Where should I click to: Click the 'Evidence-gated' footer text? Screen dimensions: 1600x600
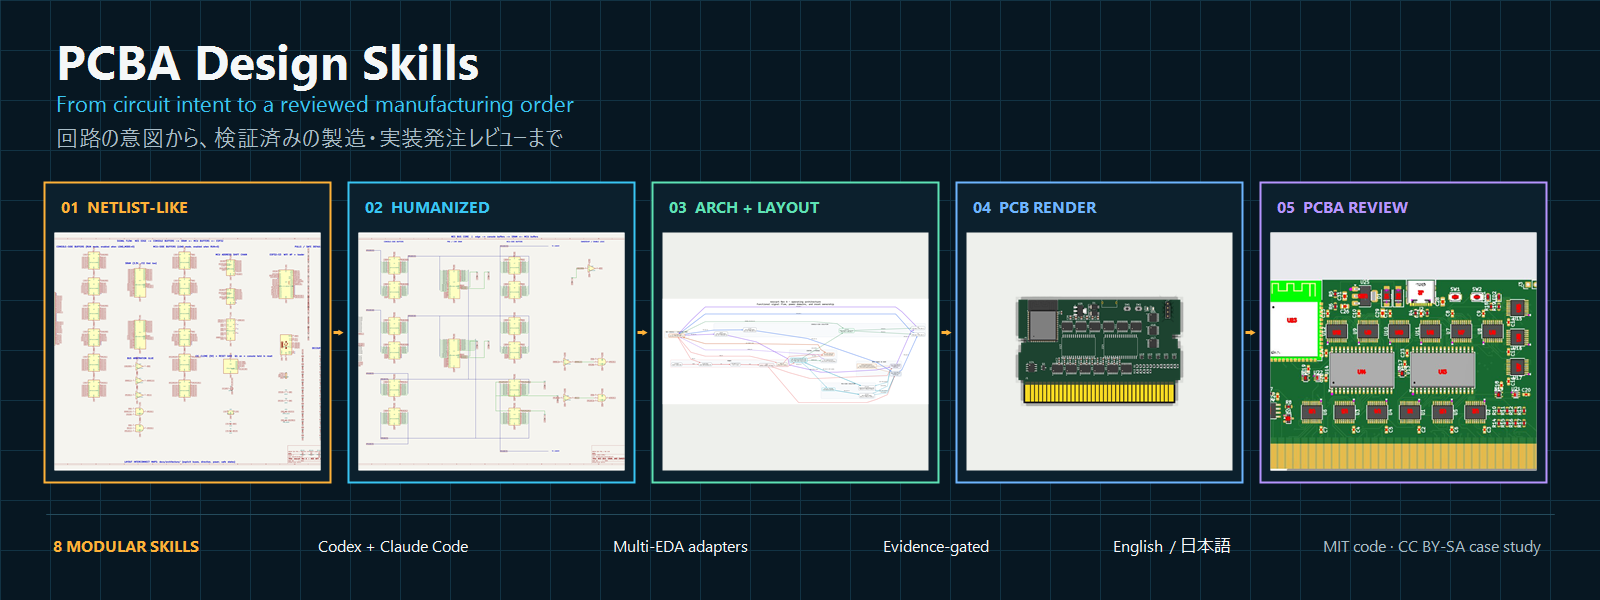[936, 547]
